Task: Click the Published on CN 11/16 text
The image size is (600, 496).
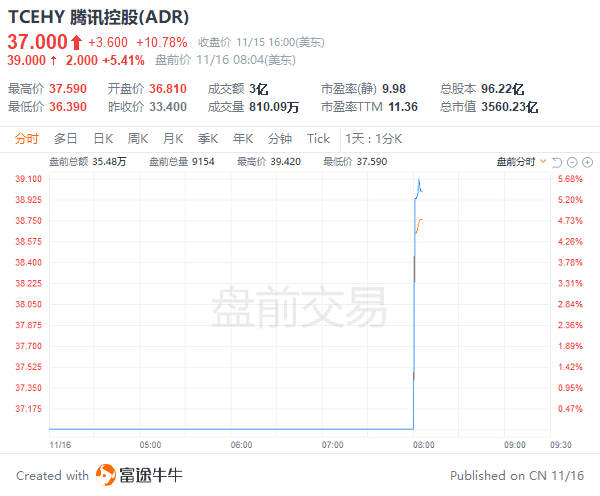Action: tap(517, 476)
